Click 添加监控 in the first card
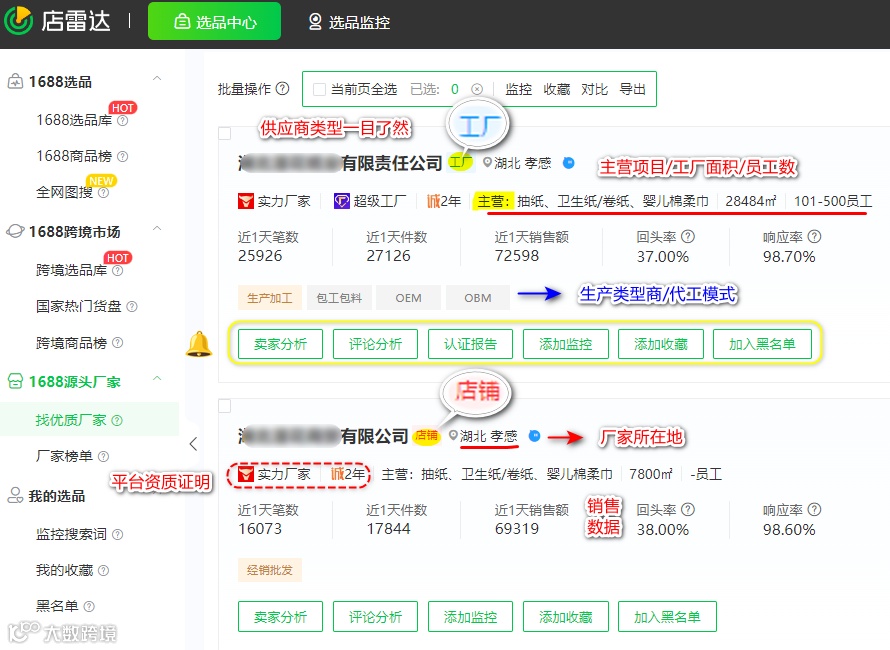 pyautogui.click(x=565, y=344)
